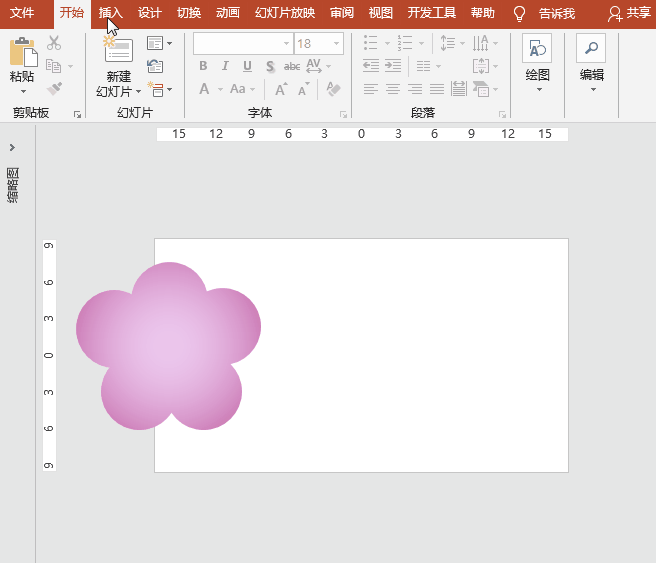This screenshot has height=563, width=656.
Task: Click the Paste clipboard icon
Action: 23,52
